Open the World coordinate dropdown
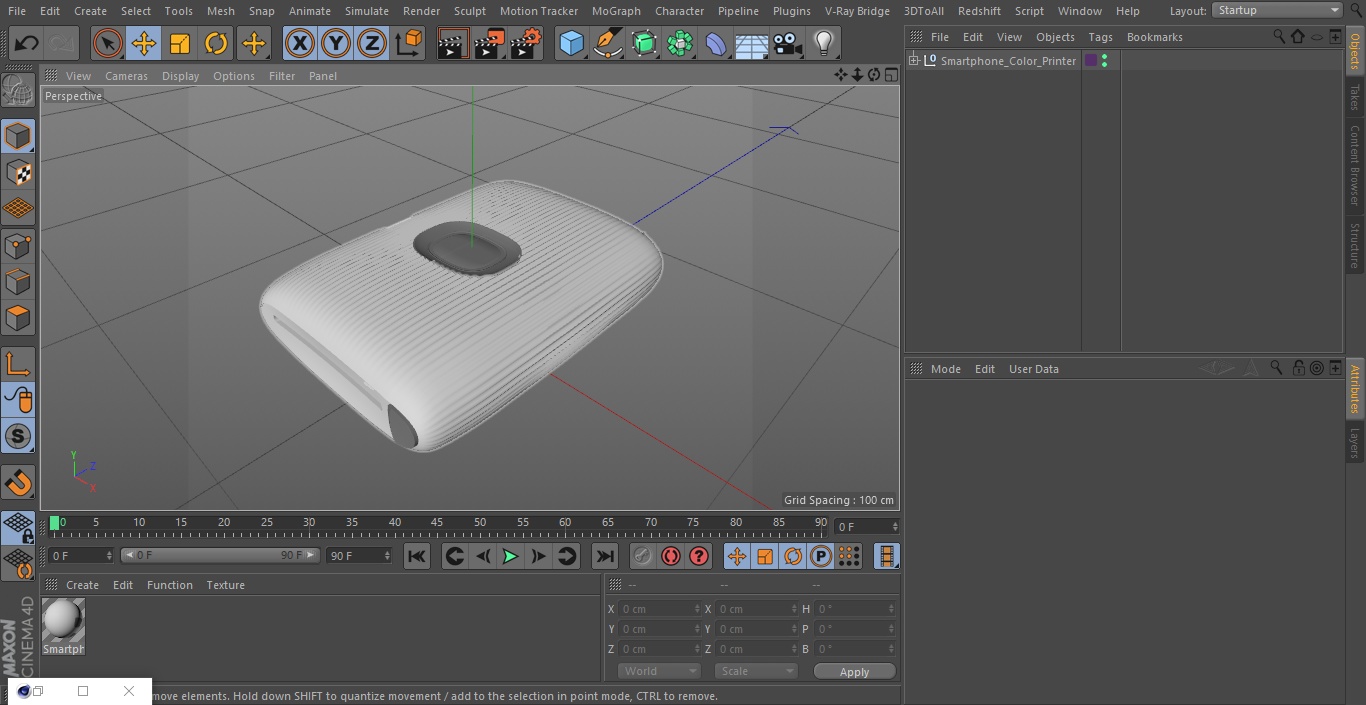 (658, 671)
